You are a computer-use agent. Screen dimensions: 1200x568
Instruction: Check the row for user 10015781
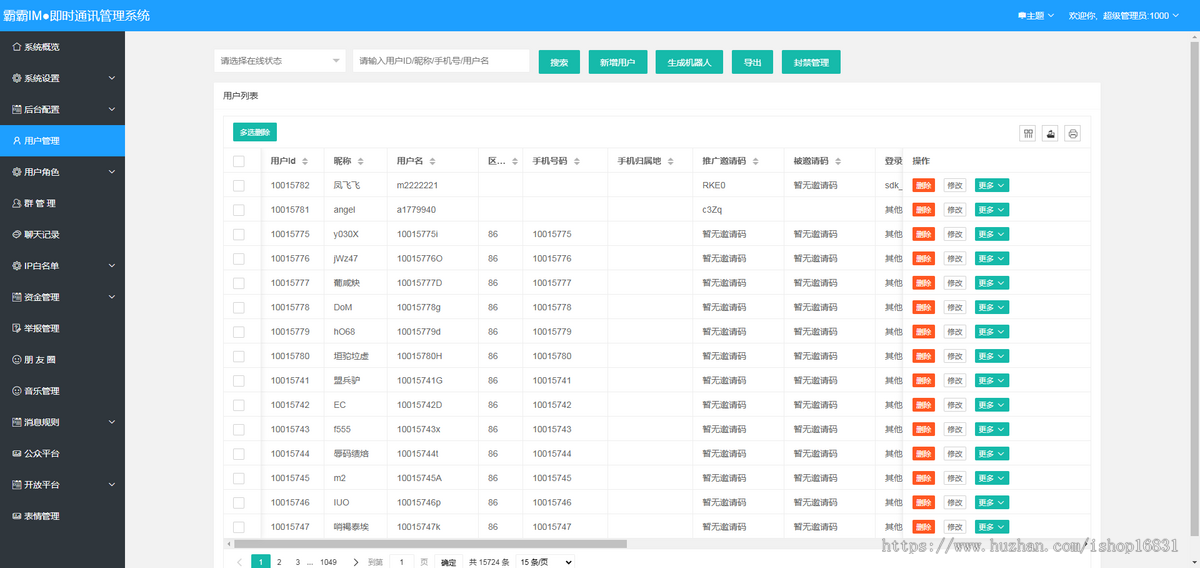(x=238, y=210)
